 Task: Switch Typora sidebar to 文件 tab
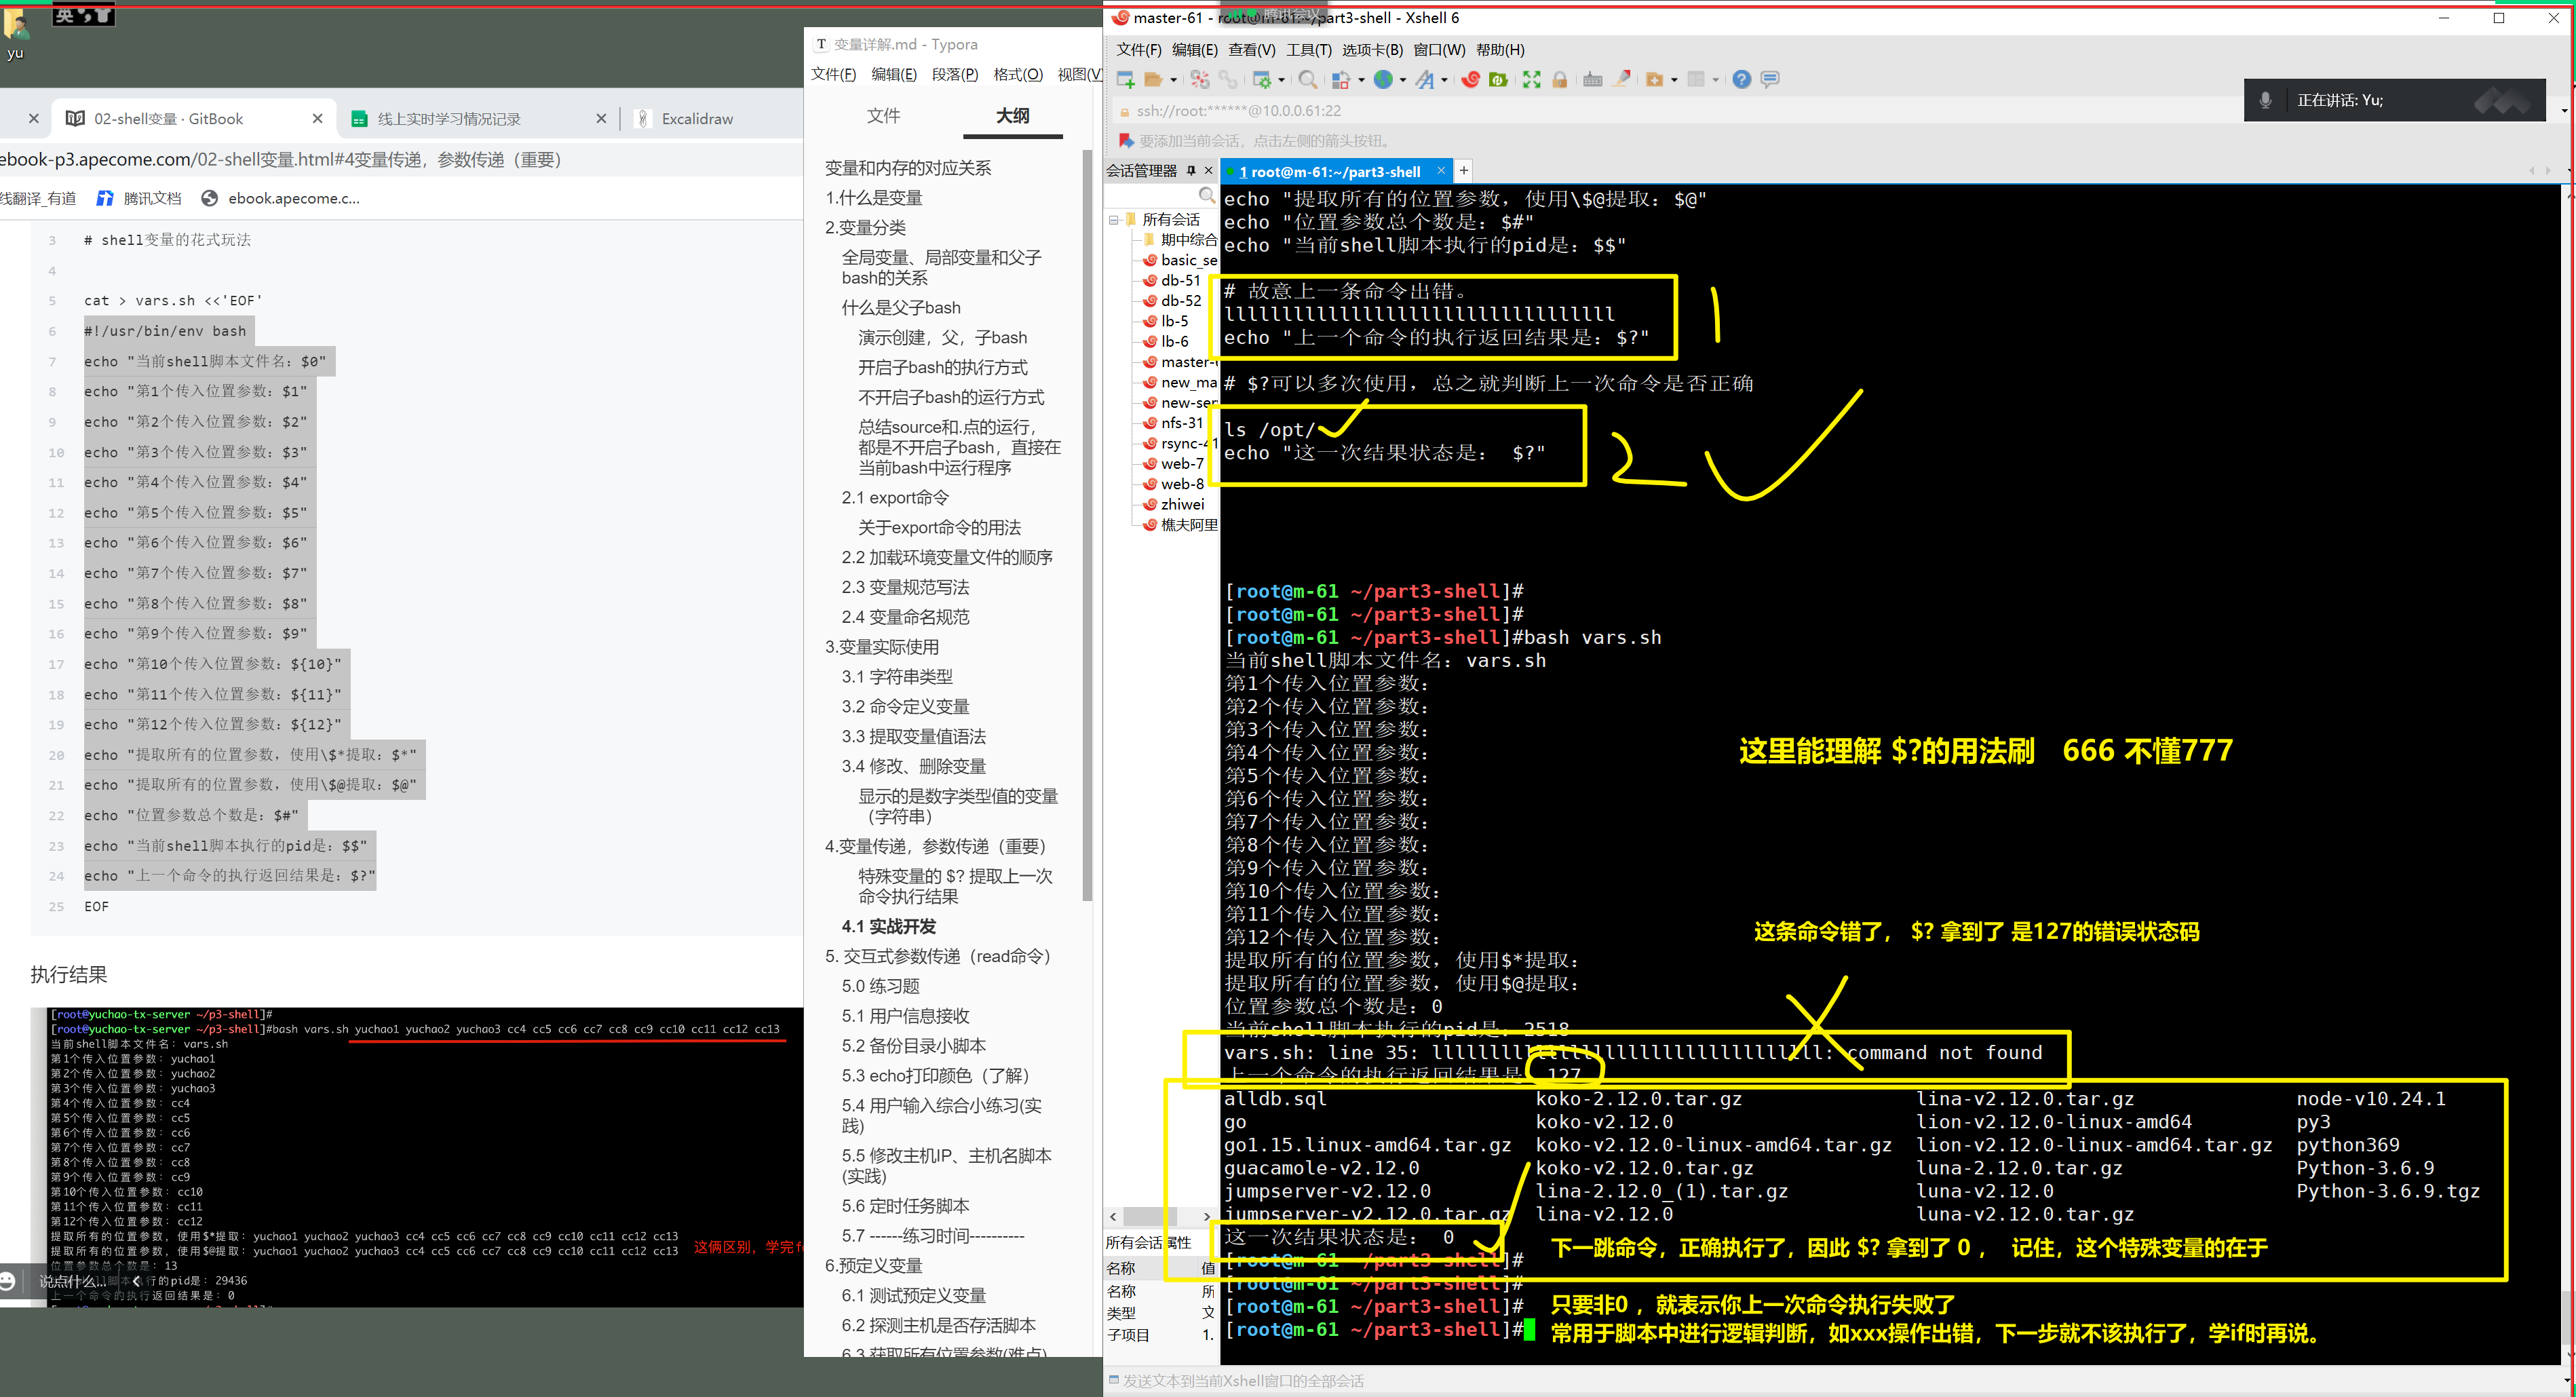point(883,116)
